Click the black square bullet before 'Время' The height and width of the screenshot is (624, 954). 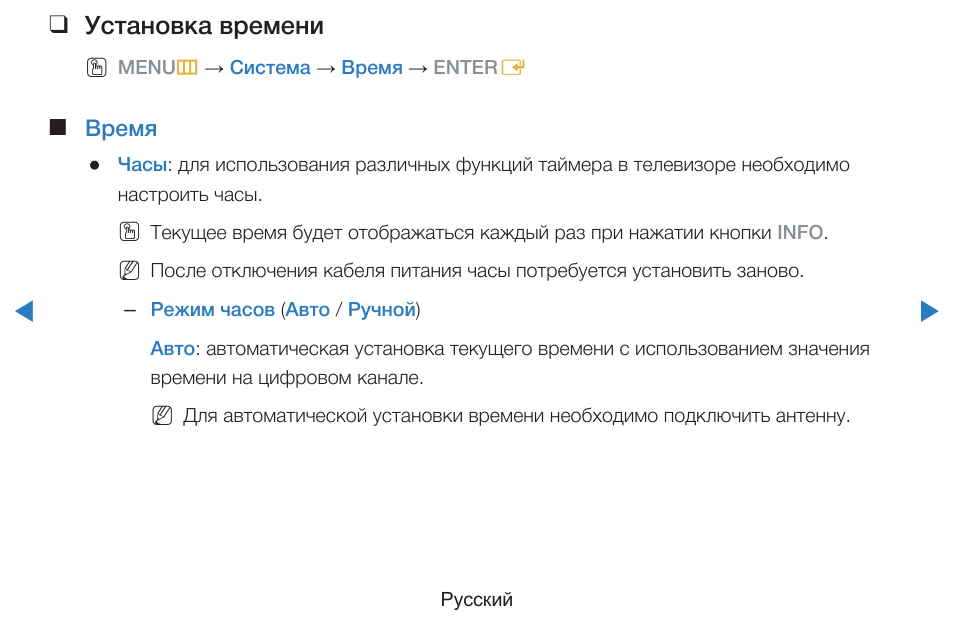pos(57,128)
